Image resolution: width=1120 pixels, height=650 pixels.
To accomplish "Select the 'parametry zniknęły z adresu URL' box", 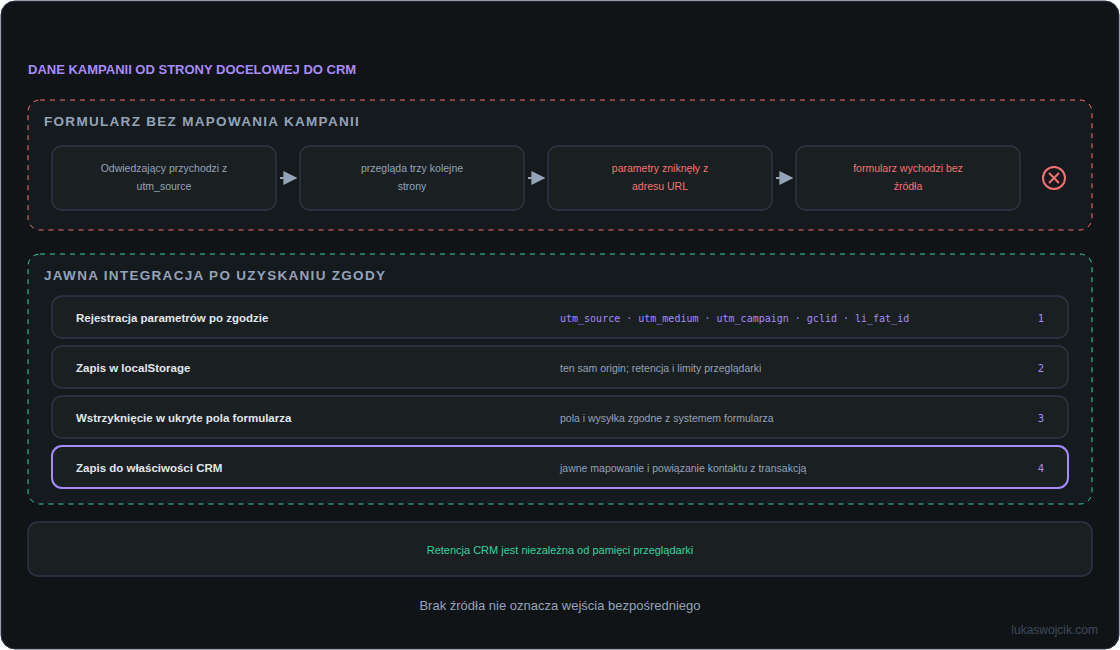I will coord(659,178).
